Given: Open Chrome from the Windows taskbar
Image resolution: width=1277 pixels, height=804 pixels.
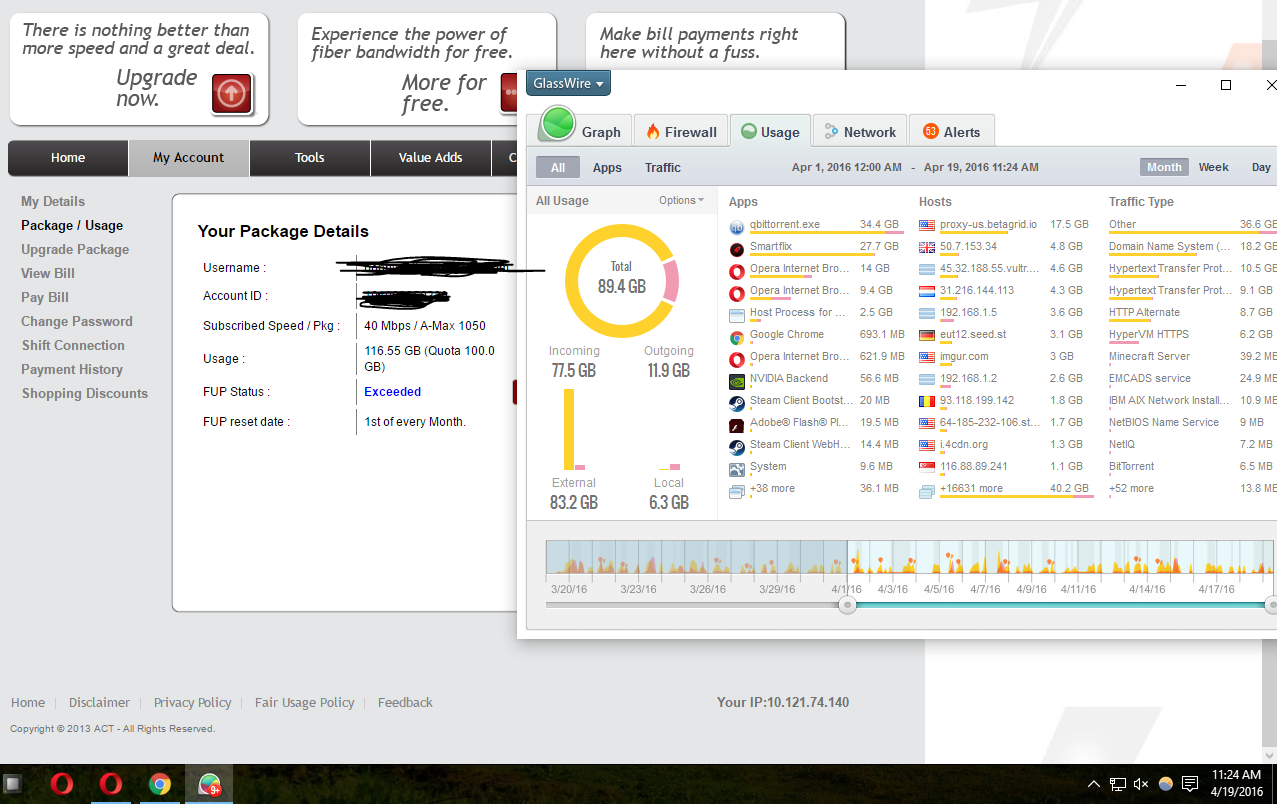Looking at the screenshot, I should click(x=160, y=784).
